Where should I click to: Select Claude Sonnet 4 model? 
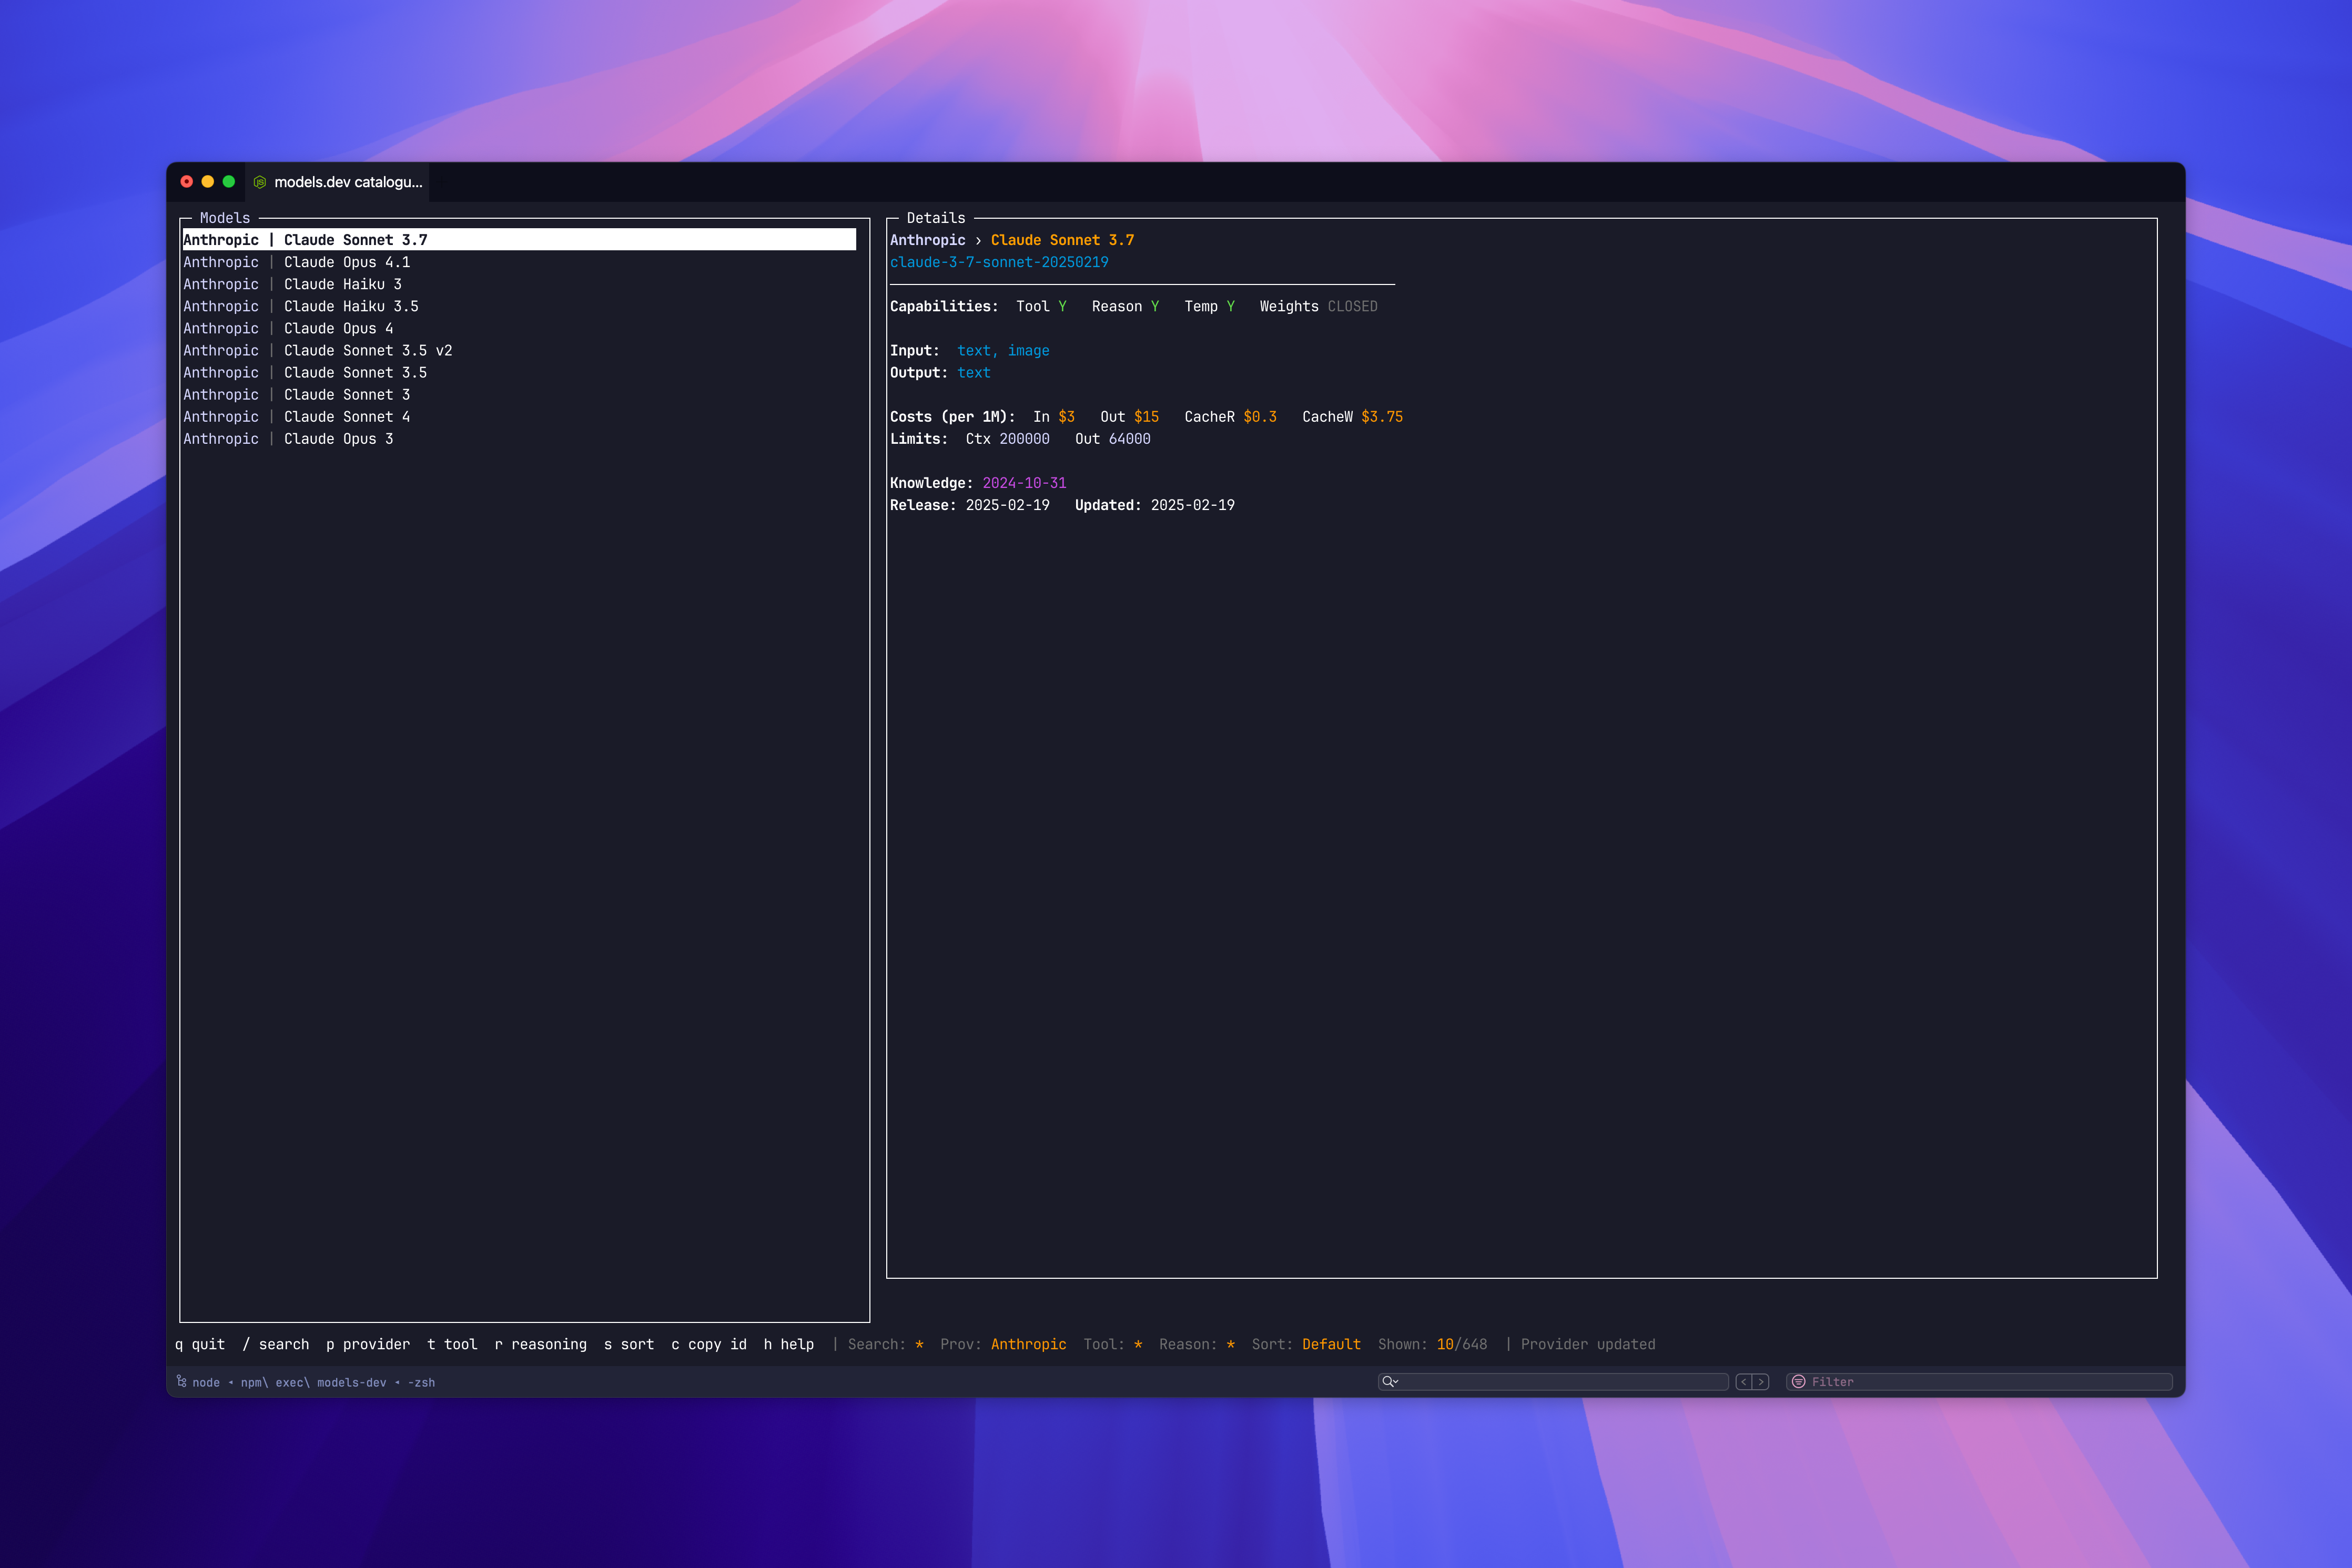346,417
